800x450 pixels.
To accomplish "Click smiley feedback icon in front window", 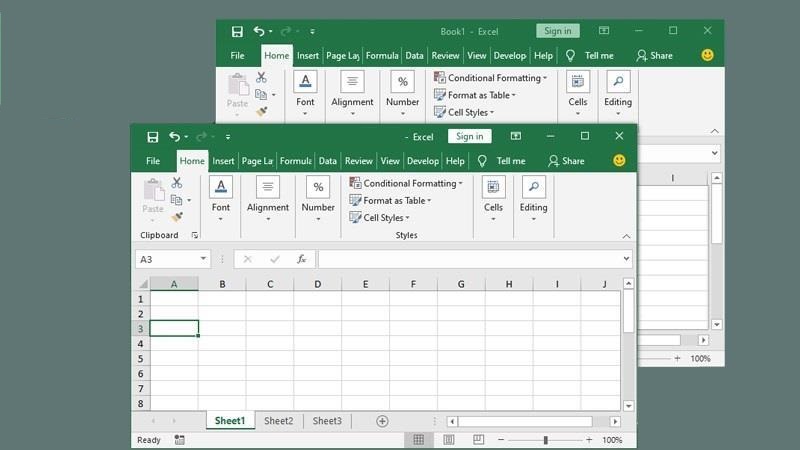I will (x=619, y=161).
